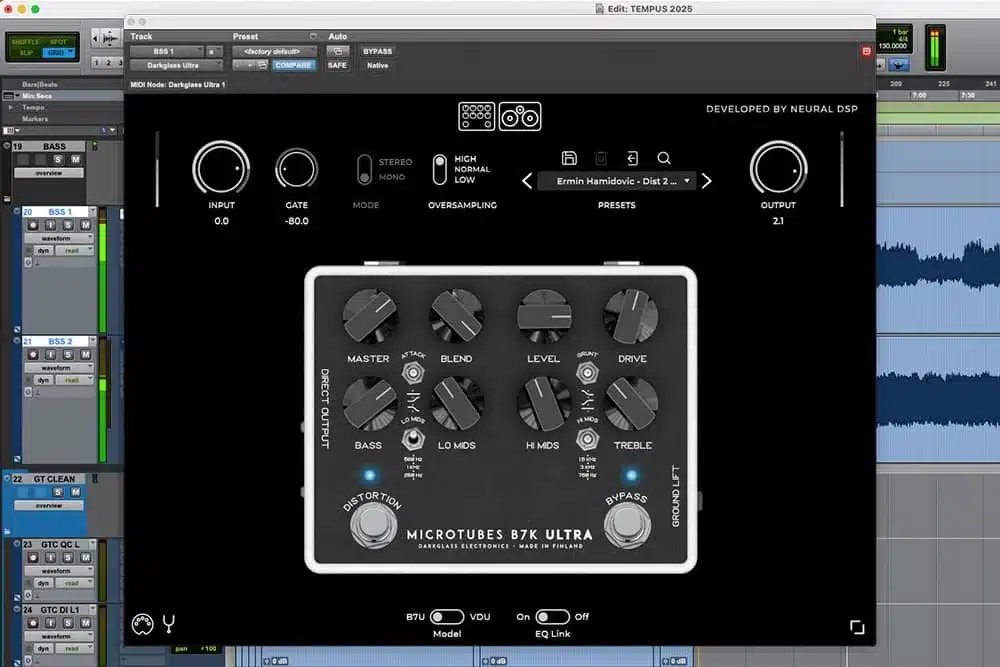Solo the BSS 2 track
Viewport: 1000px width, 667px height.
tap(68, 355)
